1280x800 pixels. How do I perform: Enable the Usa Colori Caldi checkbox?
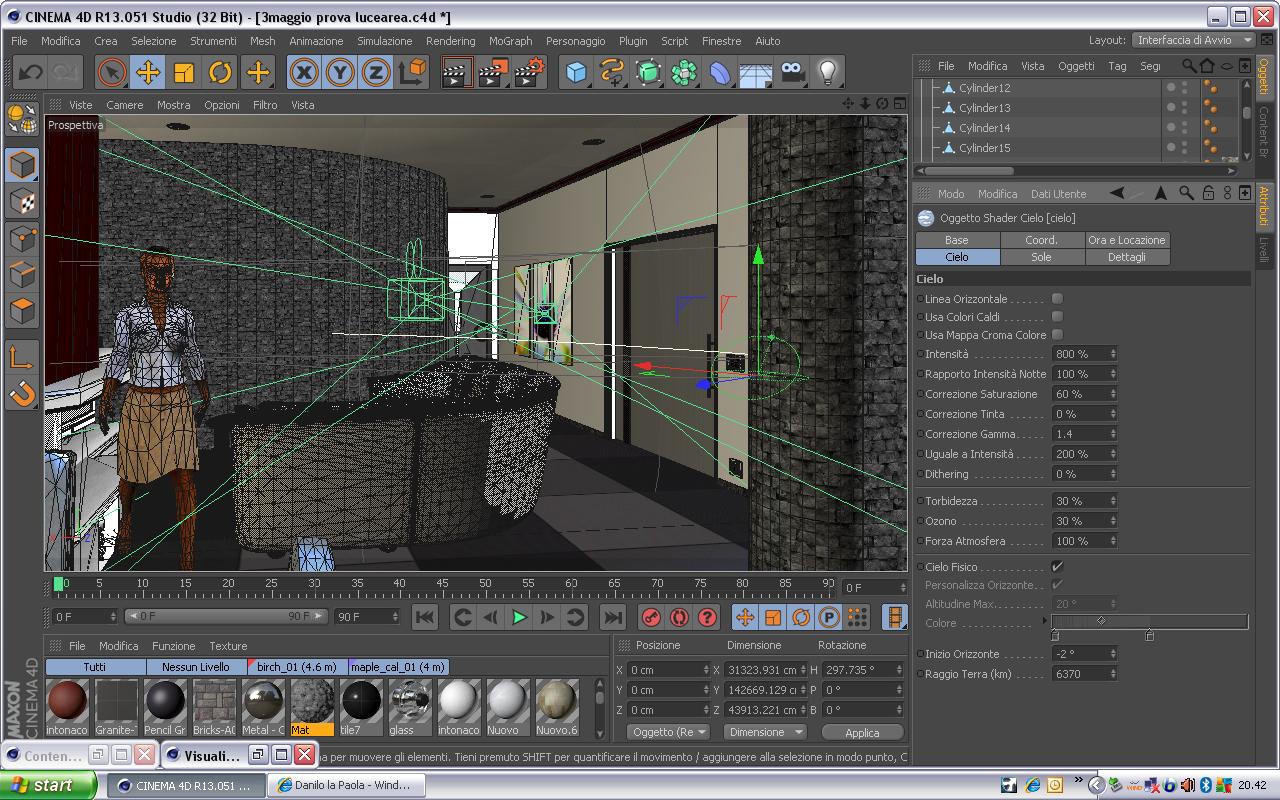(1057, 316)
